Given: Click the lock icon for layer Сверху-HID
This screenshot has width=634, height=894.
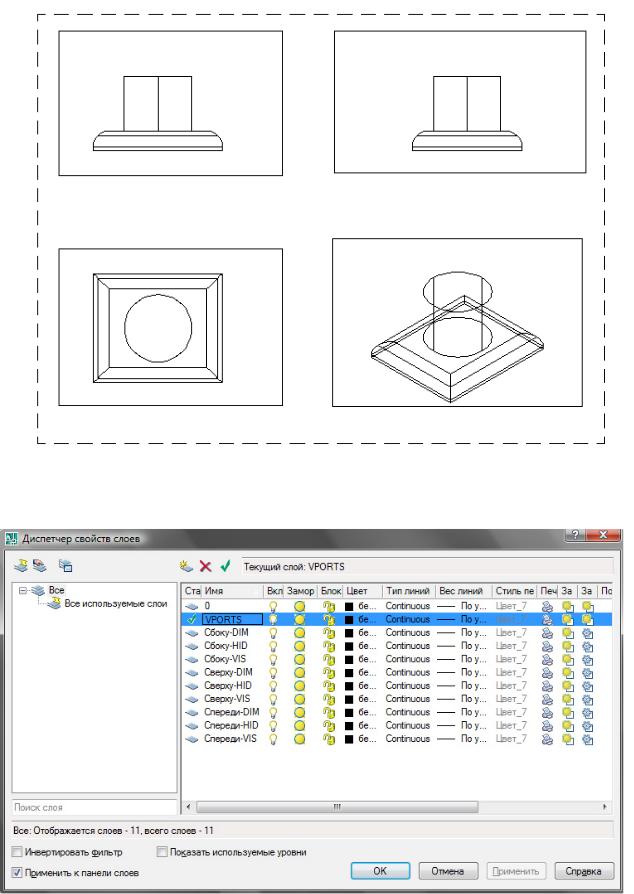Looking at the screenshot, I should 328,686.
